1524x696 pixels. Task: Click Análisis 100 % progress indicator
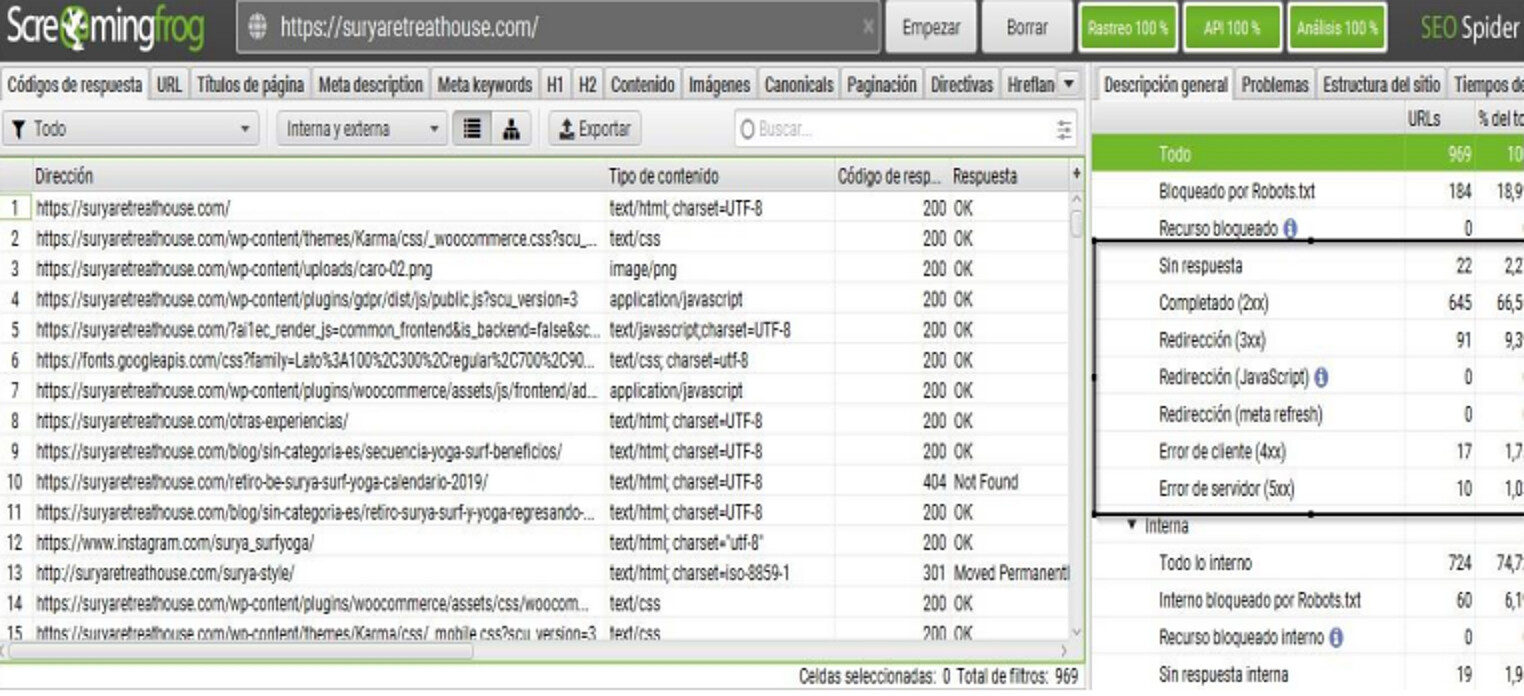pyautogui.click(x=1337, y=28)
